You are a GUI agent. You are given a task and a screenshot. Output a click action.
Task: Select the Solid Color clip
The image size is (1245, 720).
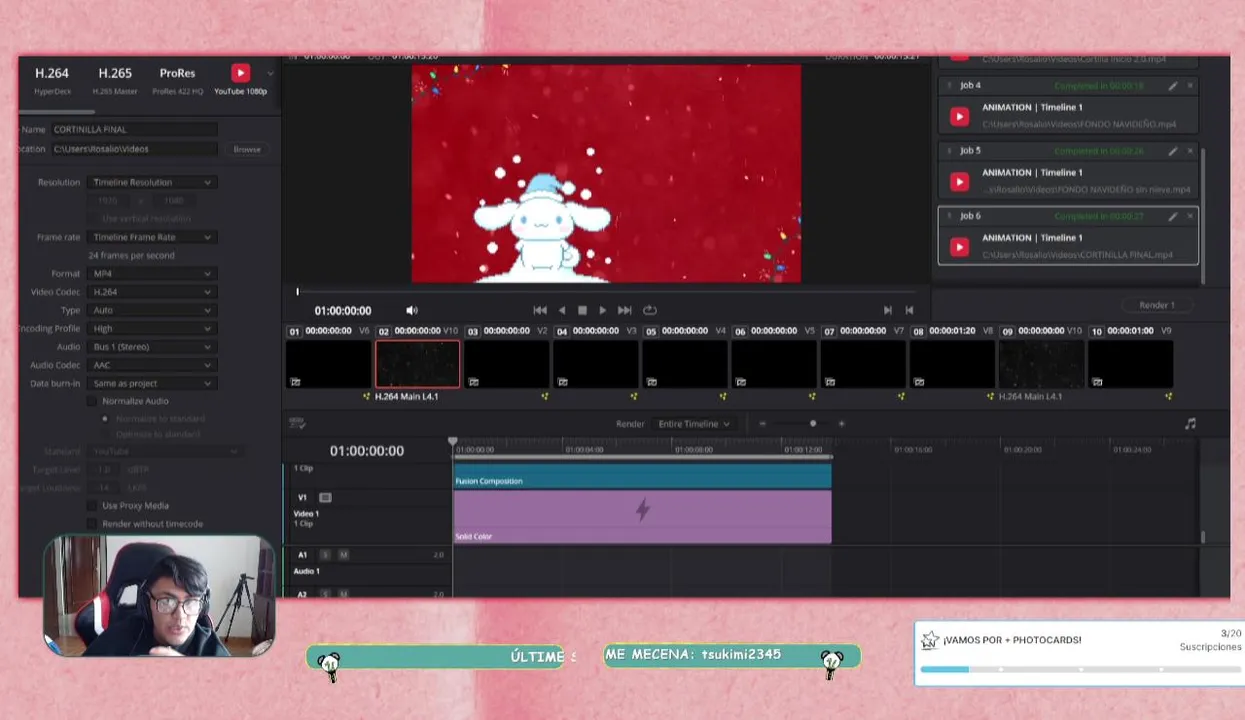pos(642,517)
